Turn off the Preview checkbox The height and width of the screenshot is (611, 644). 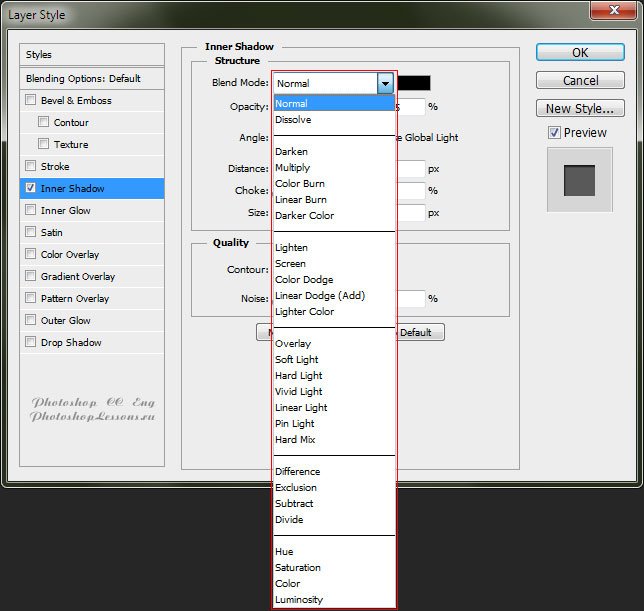point(554,133)
